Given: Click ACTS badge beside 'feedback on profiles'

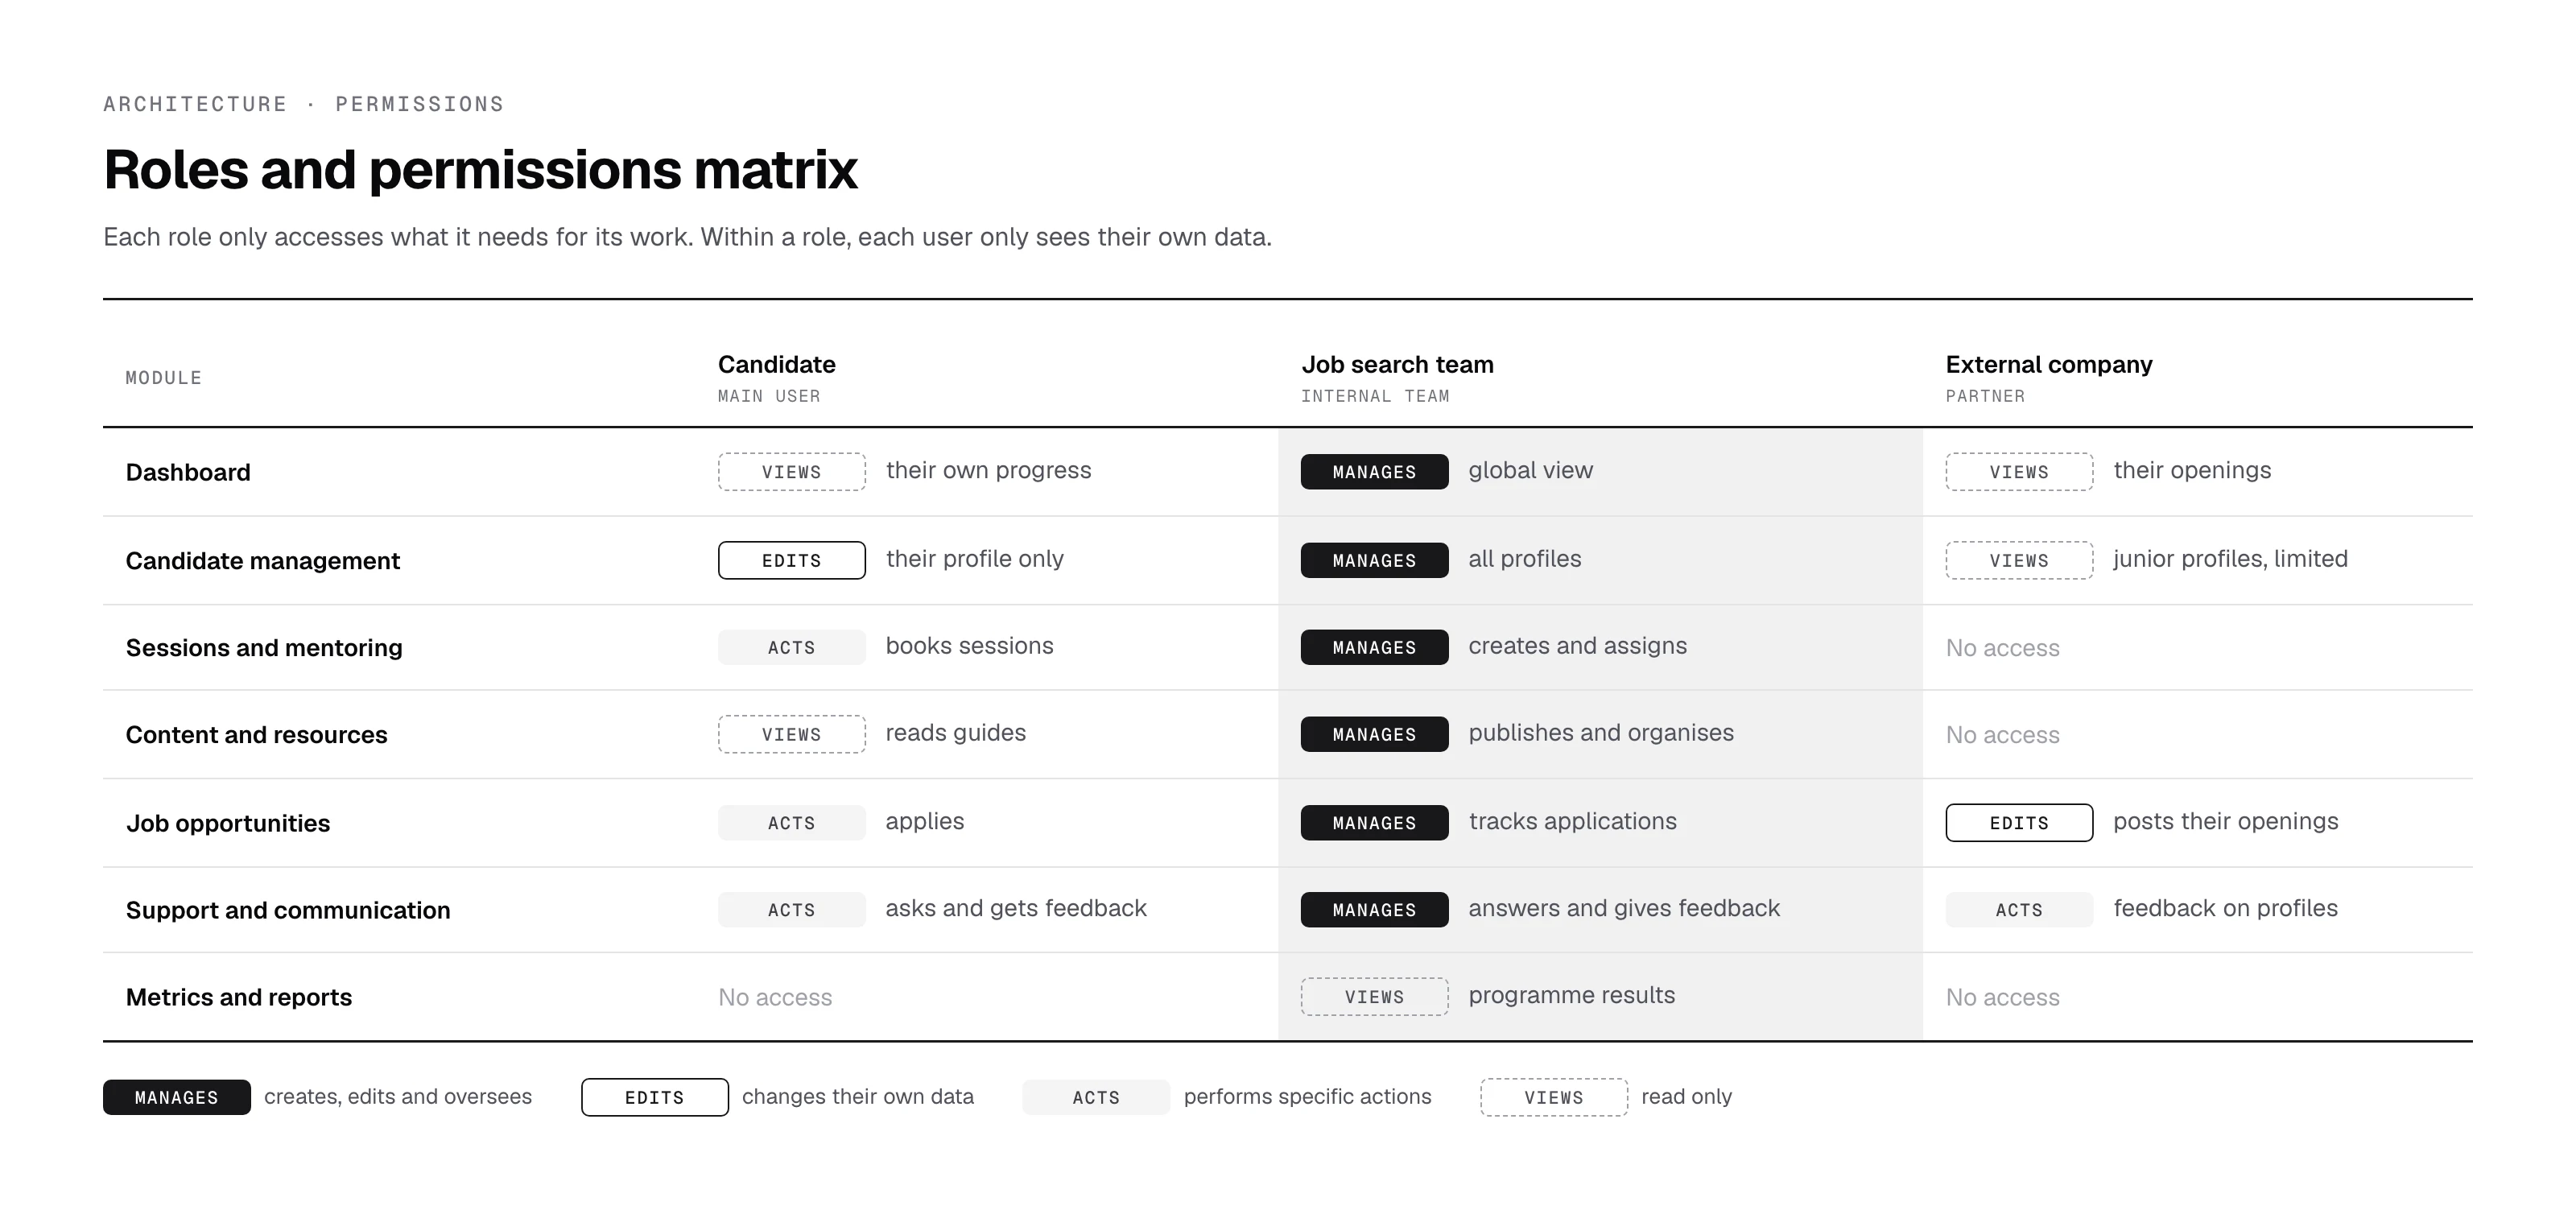Looking at the screenshot, I should coord(2020,910).
